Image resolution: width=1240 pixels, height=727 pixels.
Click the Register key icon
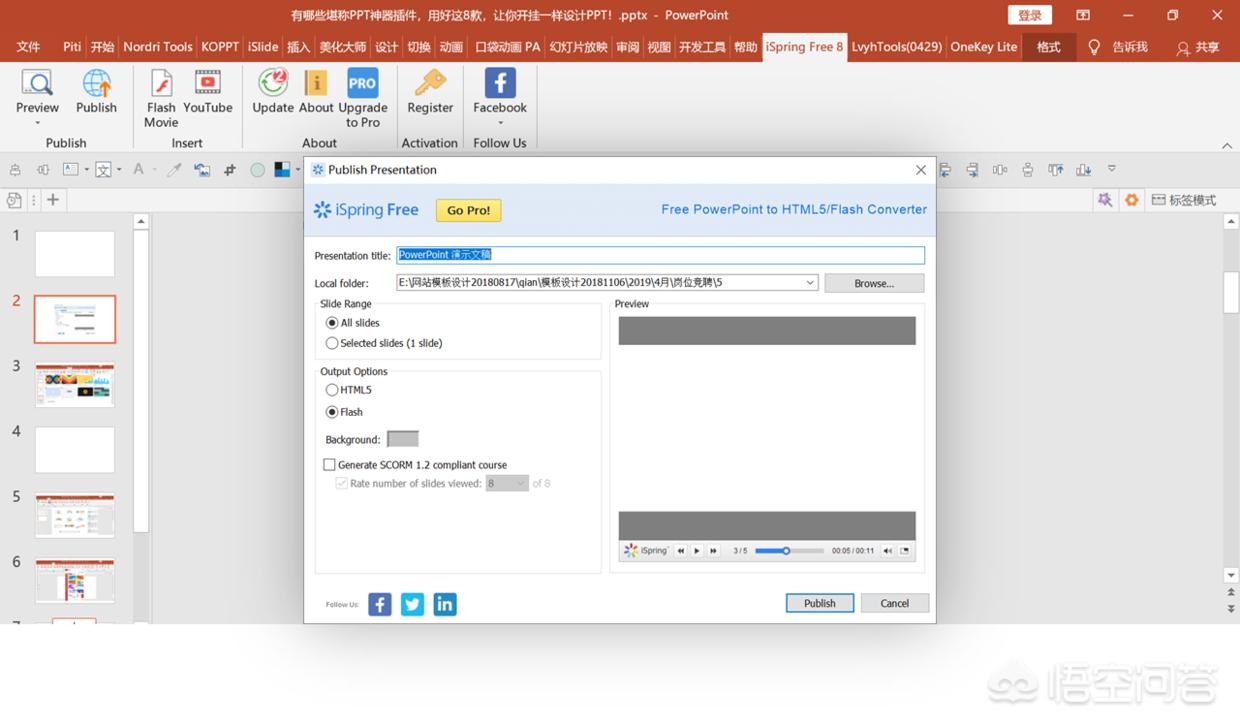tap(430, 84)
